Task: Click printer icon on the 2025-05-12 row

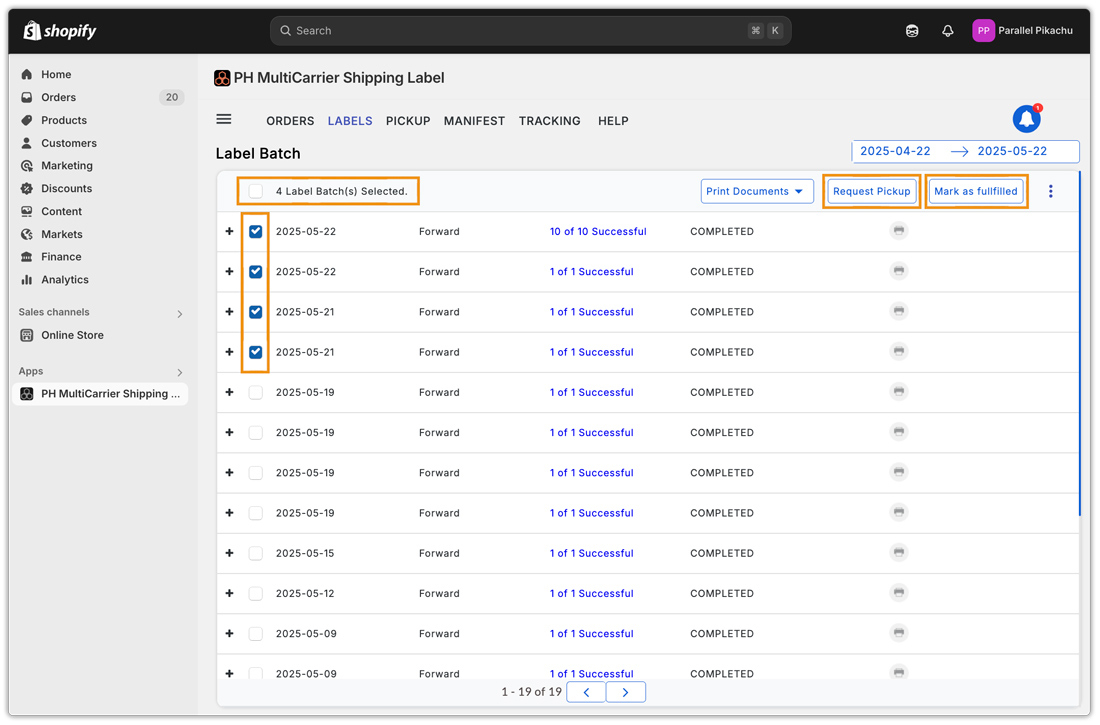Action: pos(899,593)
